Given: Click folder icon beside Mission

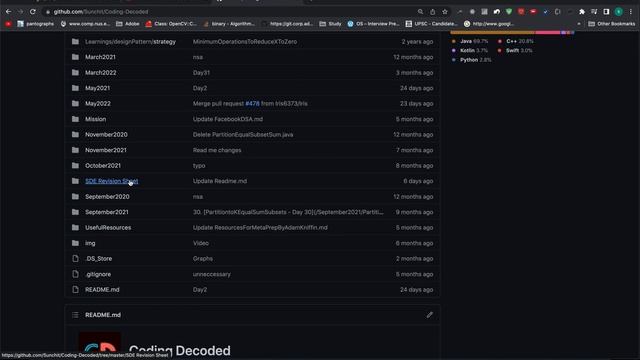Looking at the screenshot, I should 75,119.
